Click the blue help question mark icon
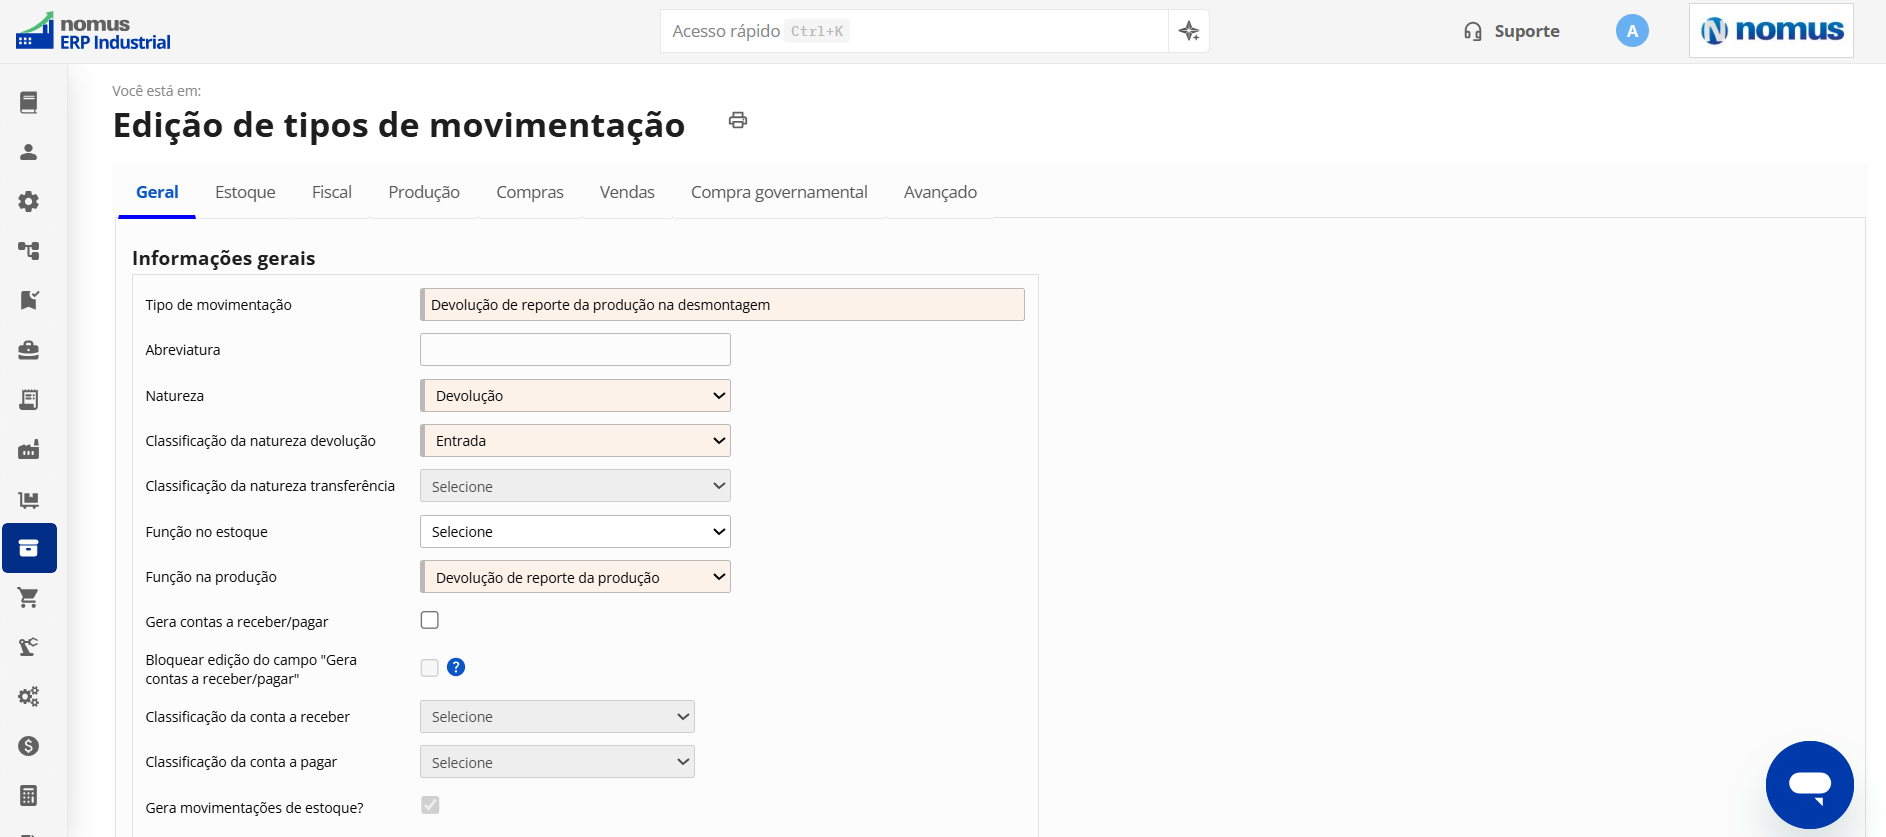 [x=456, y=667]
